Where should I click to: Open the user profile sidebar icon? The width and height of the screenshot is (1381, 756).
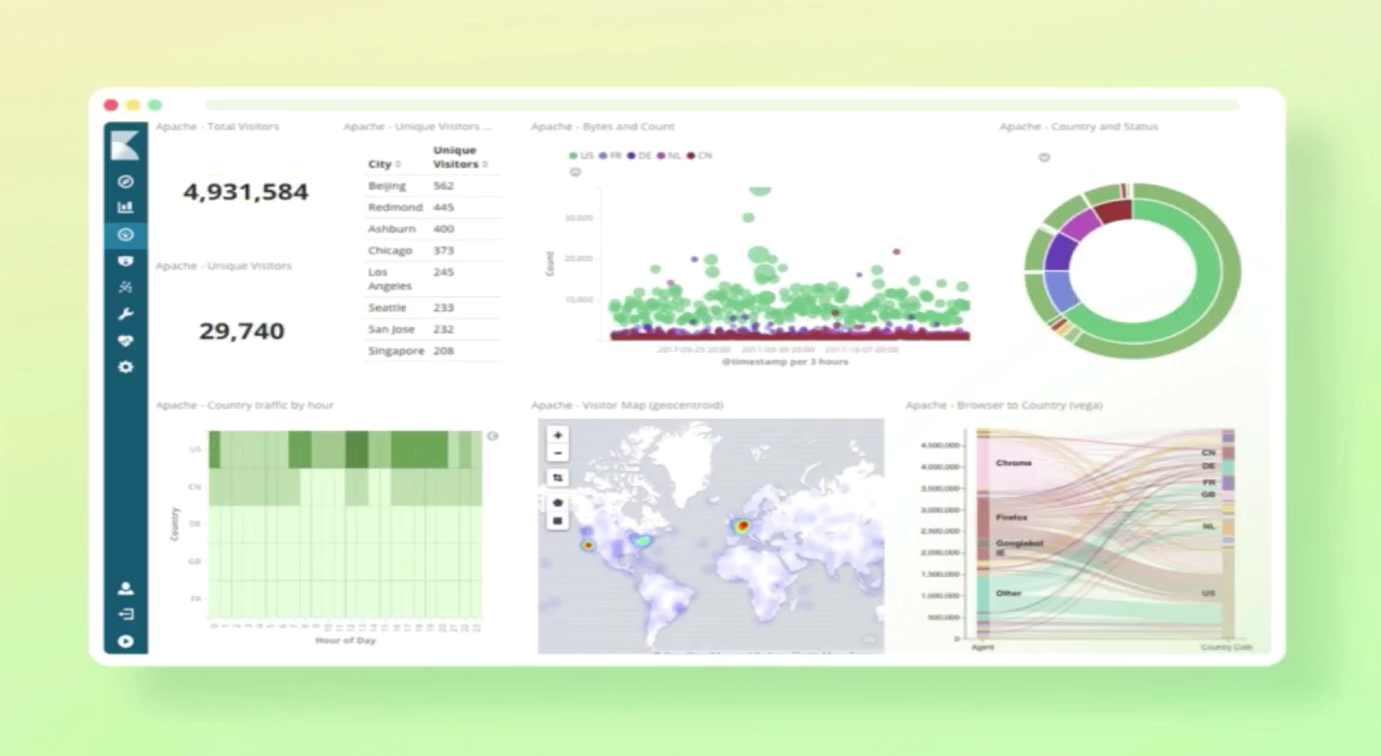125,589
